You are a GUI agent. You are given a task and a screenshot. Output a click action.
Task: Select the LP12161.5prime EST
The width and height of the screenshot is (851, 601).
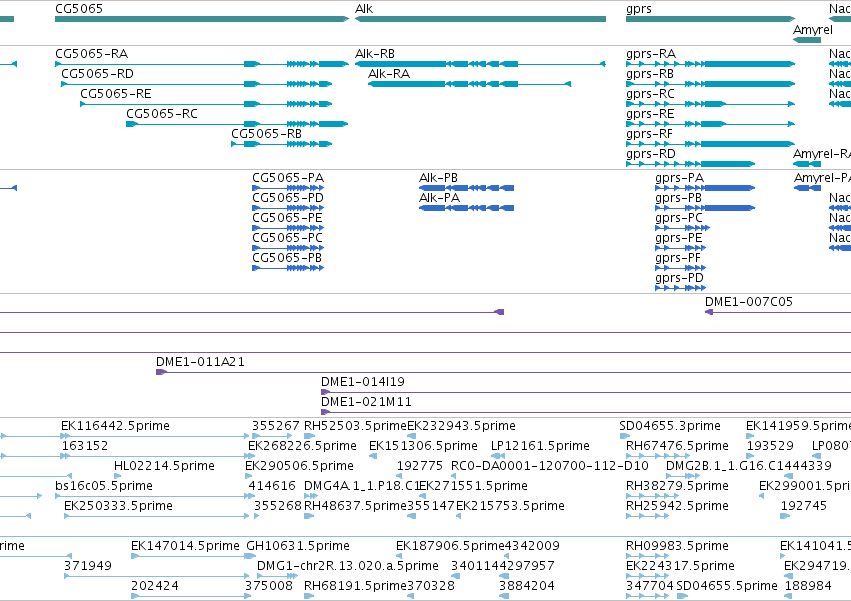[498, 456]
